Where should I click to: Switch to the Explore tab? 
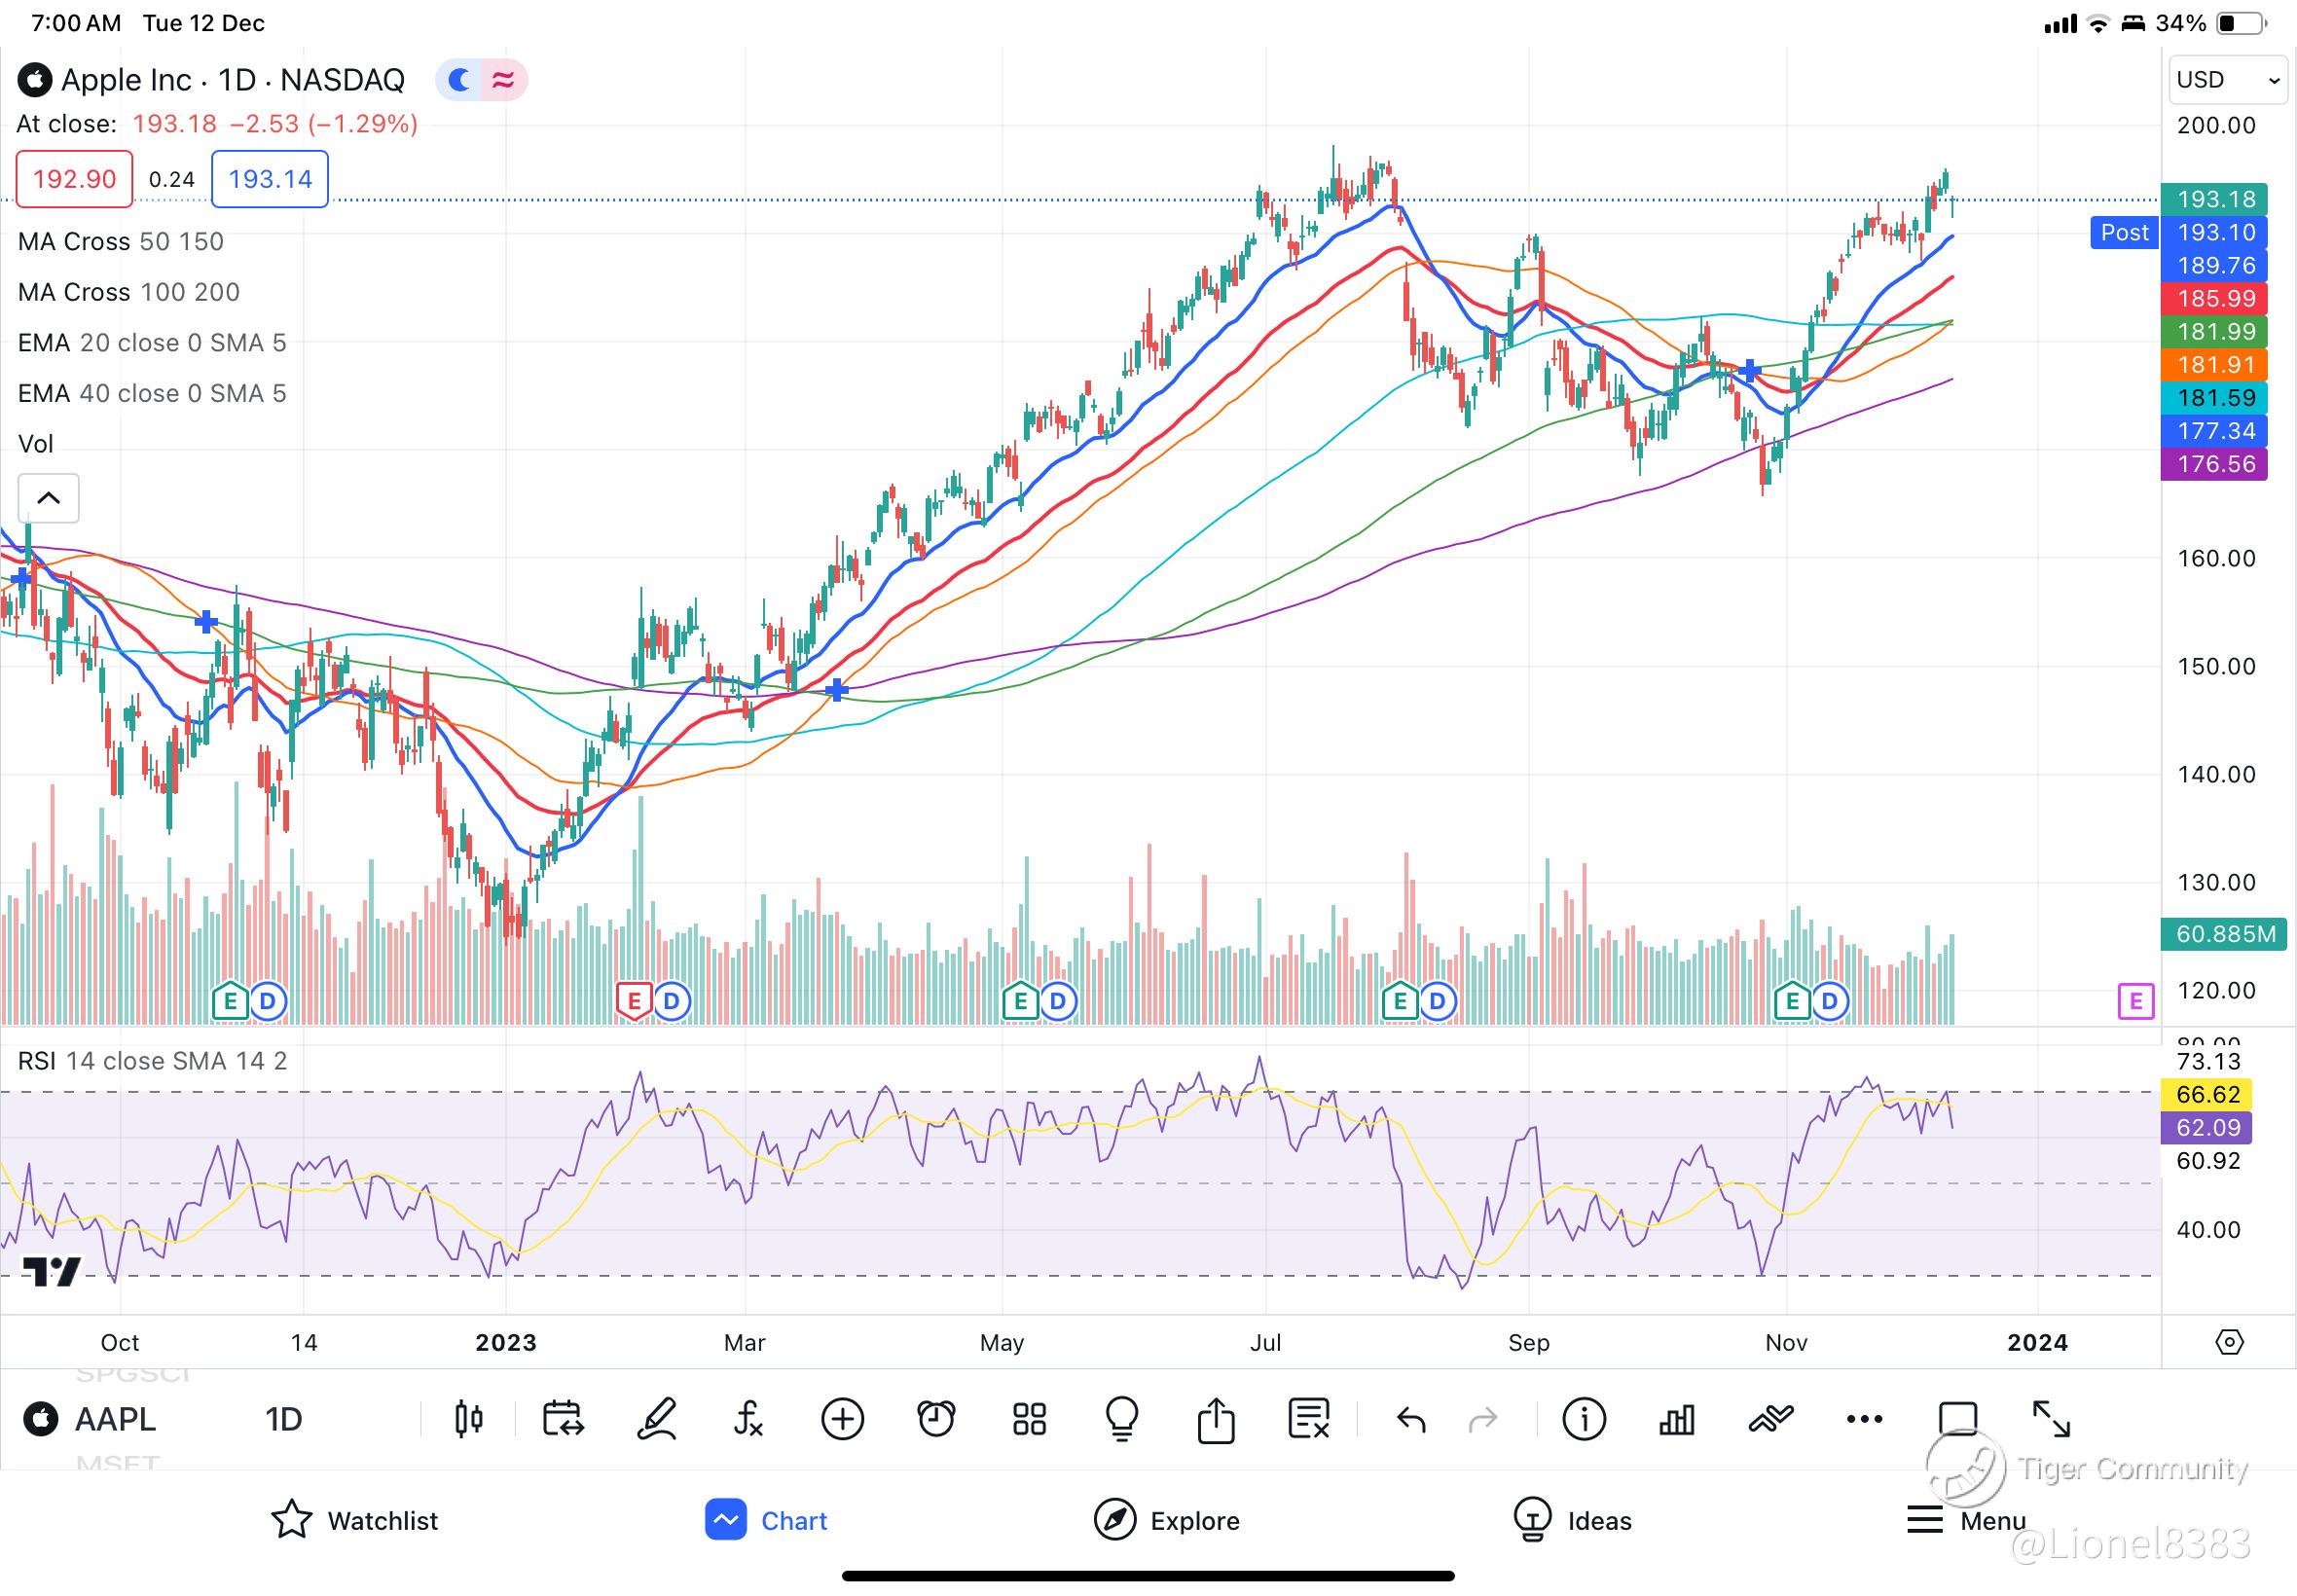[1166, 1521]
